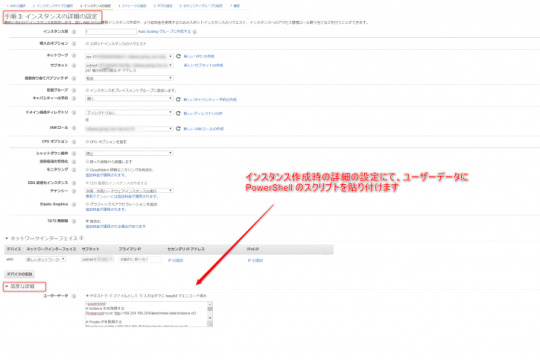Refresh the ドメイン結合ディレクトリ list
This screenshot has height=360, width=540.
point(178,113)
